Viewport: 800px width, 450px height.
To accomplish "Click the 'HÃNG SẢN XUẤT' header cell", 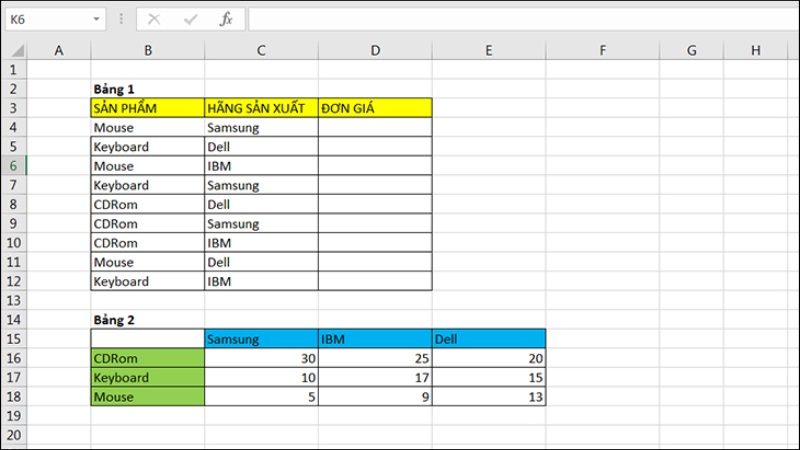I will (x=261, y=108).
